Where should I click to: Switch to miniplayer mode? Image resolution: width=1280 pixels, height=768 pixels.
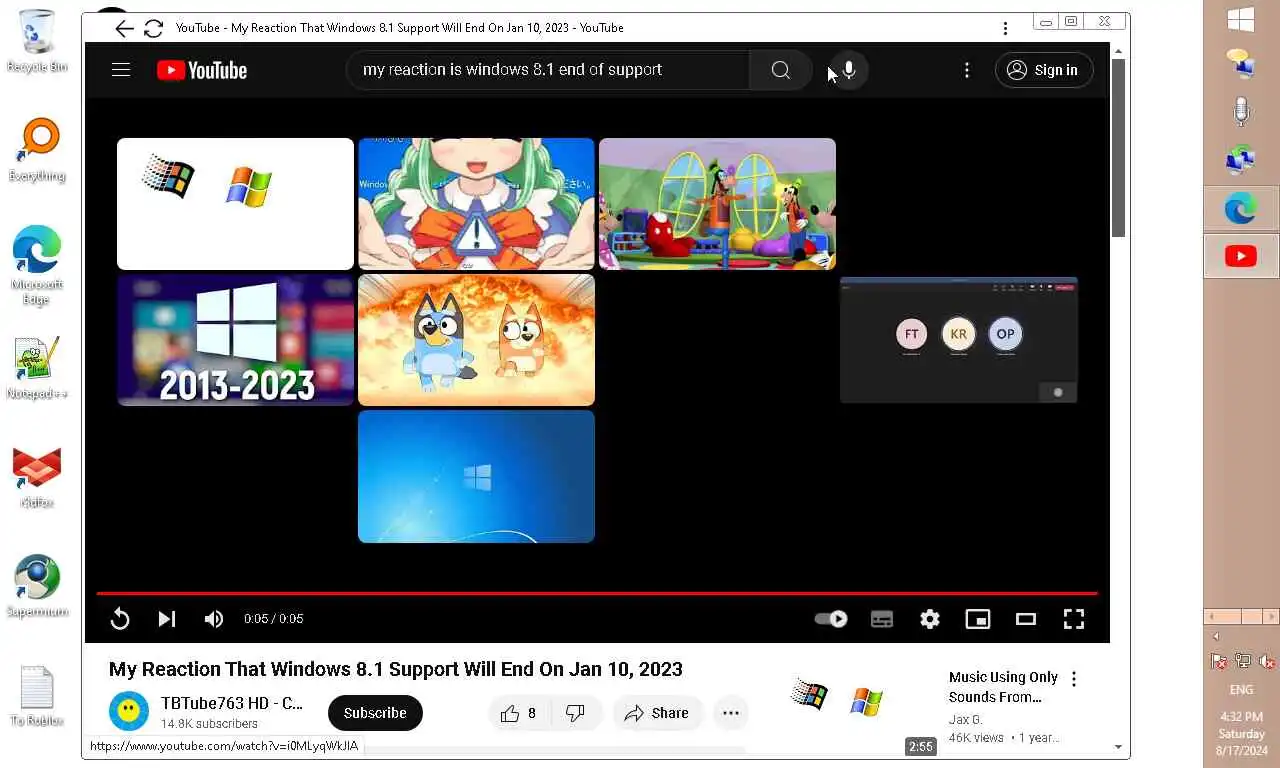pyautogui.click(x=978, y=619)
